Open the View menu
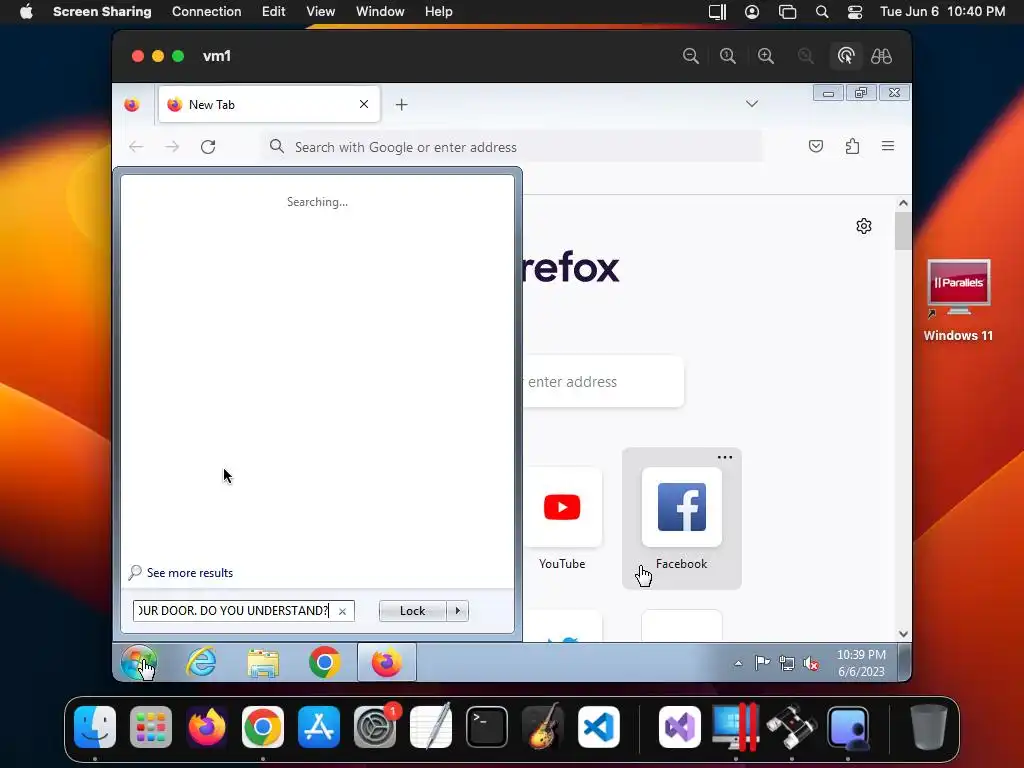This screenshot has height=768, width=1024. click(321, 12)
